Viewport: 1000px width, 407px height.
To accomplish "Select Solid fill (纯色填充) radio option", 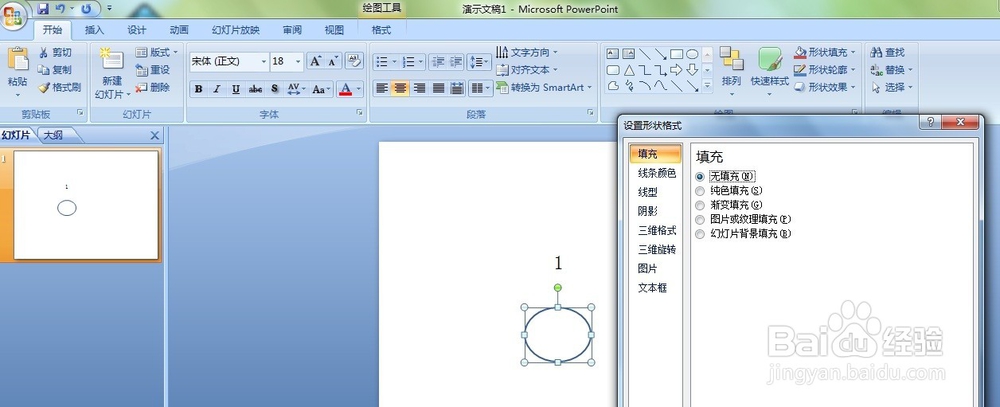I will (700, 191).
